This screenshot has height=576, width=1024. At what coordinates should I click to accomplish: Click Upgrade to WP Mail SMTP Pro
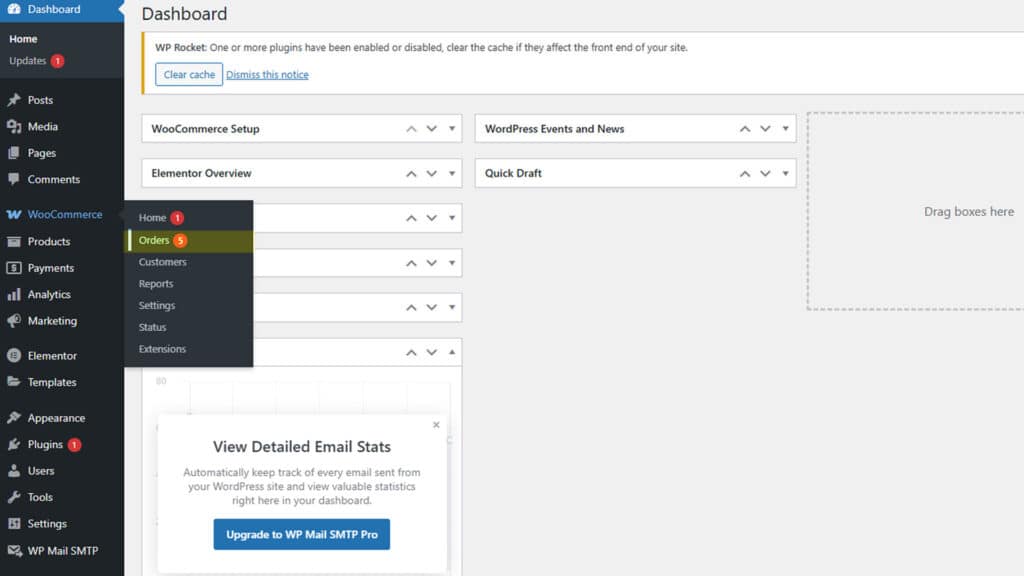point(302,534)
